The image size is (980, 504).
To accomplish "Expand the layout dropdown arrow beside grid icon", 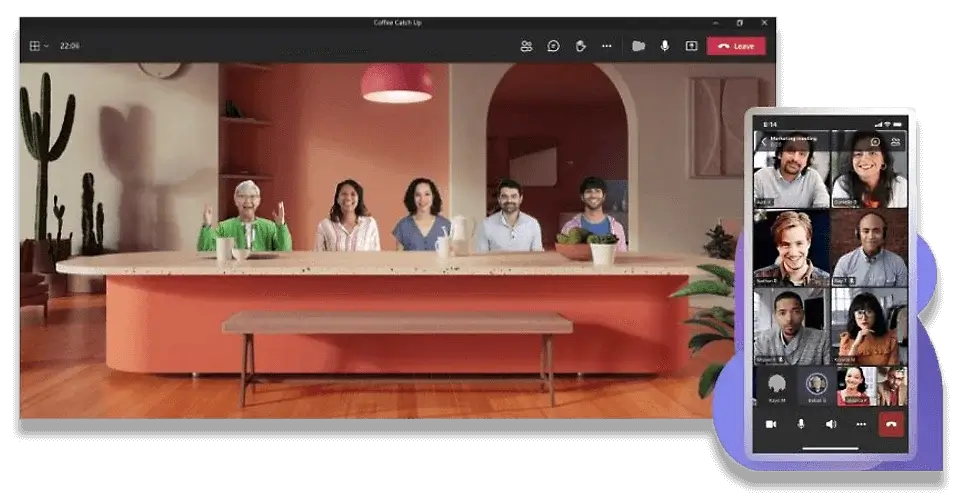I will [x=46, y=46].
